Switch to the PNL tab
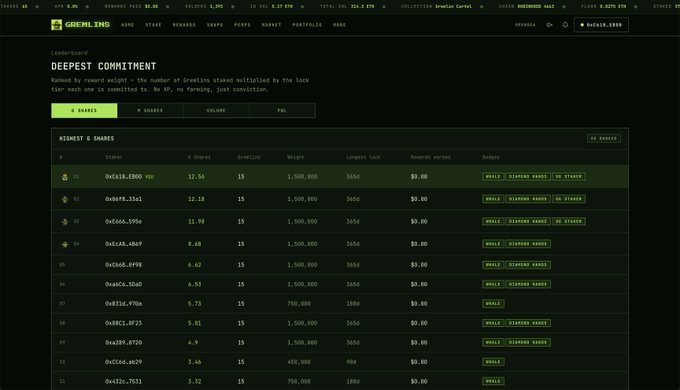680x390 pixels. coord(282,110)
